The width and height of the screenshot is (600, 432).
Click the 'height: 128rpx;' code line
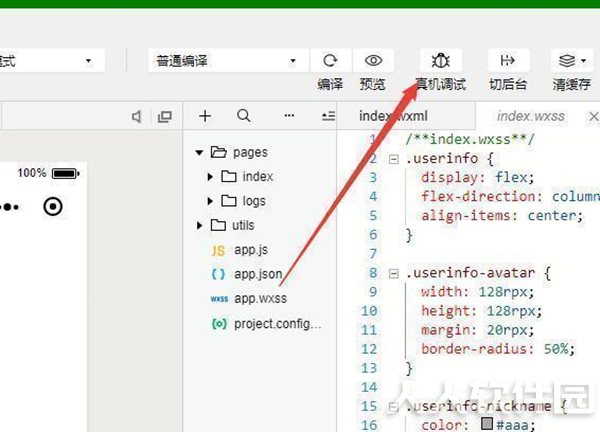481,311
